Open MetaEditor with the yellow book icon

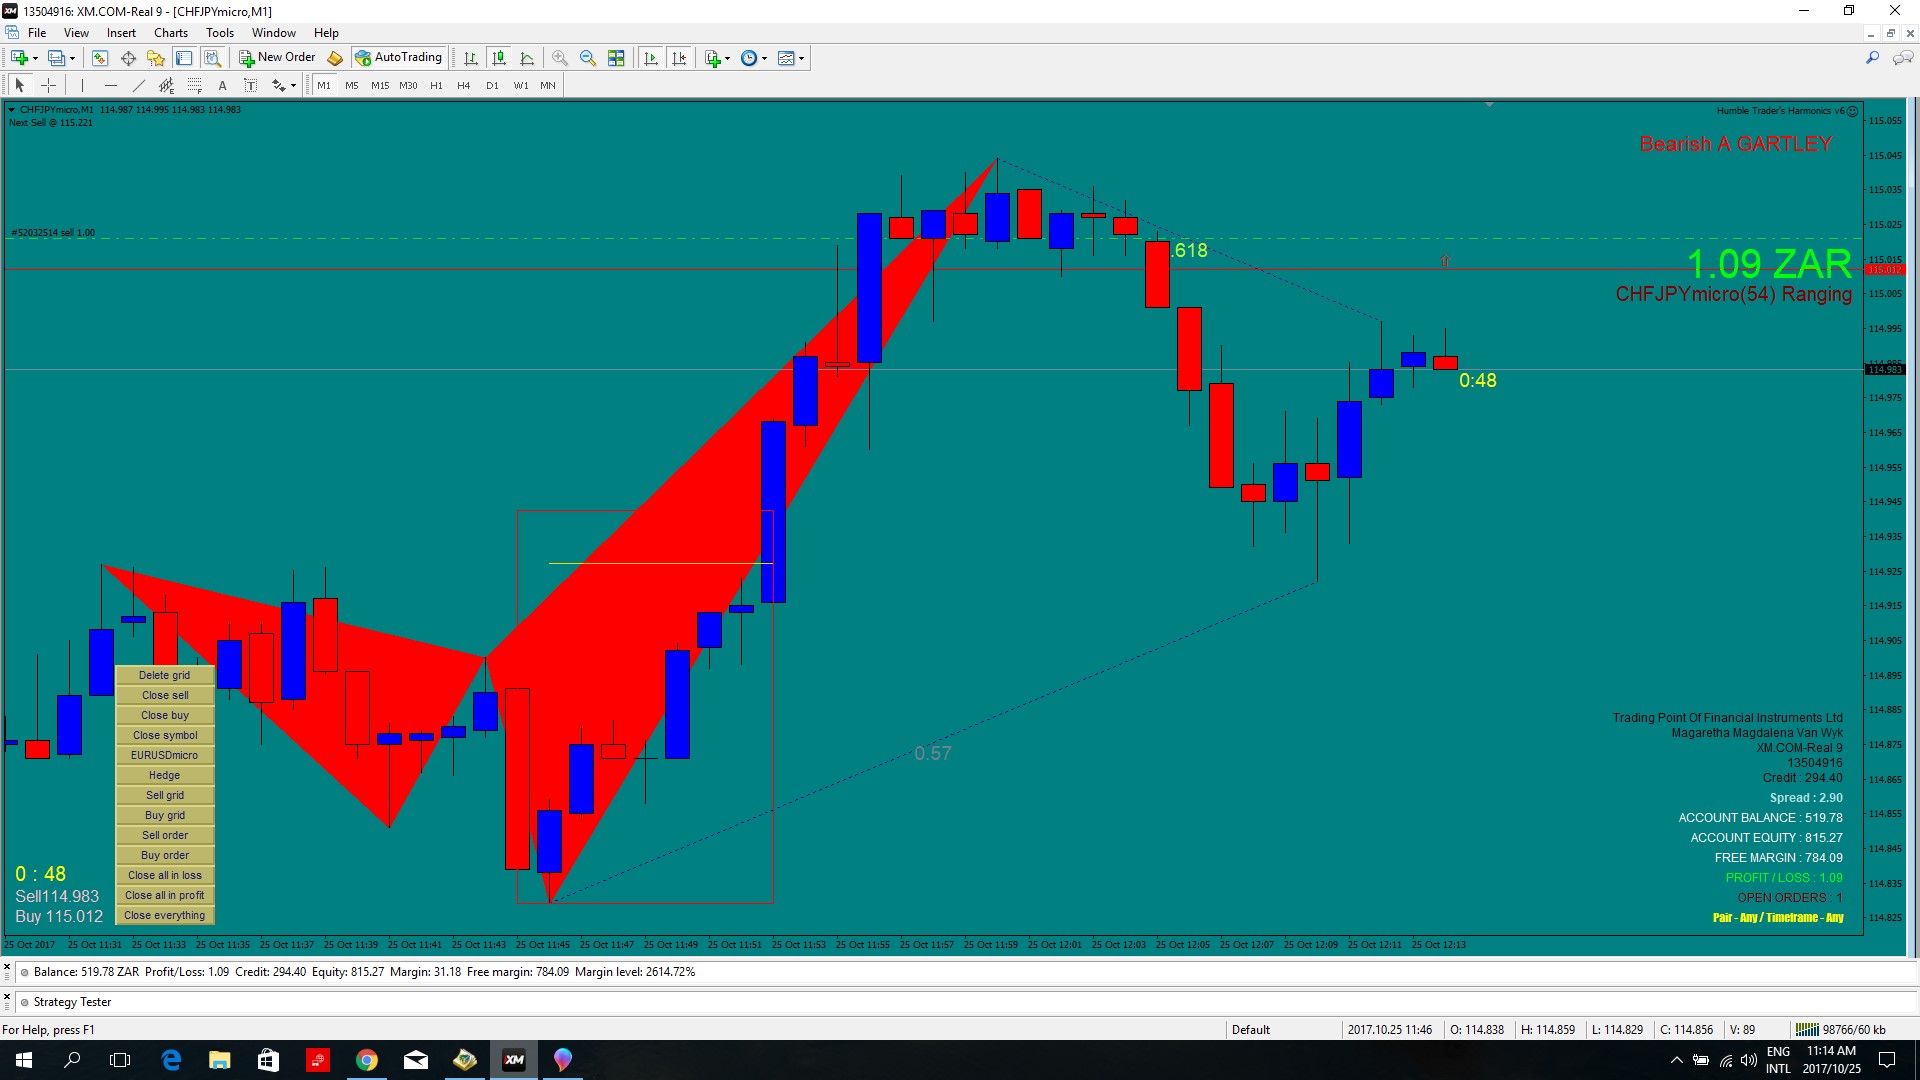tap(335, 58)
